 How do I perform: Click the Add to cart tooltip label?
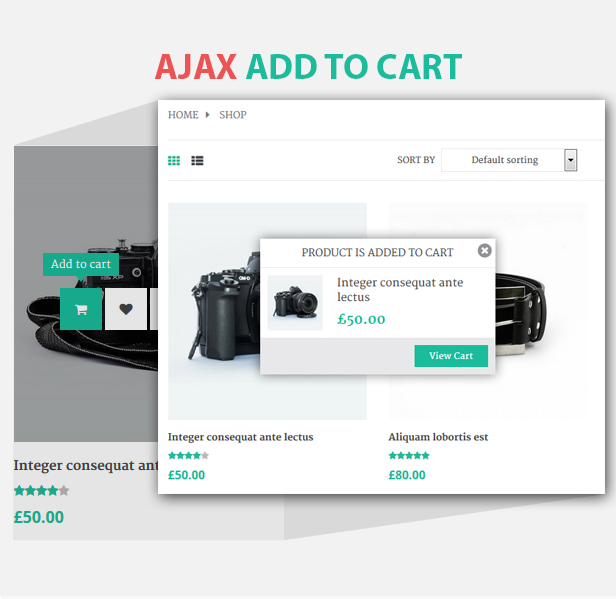(81, 264)
